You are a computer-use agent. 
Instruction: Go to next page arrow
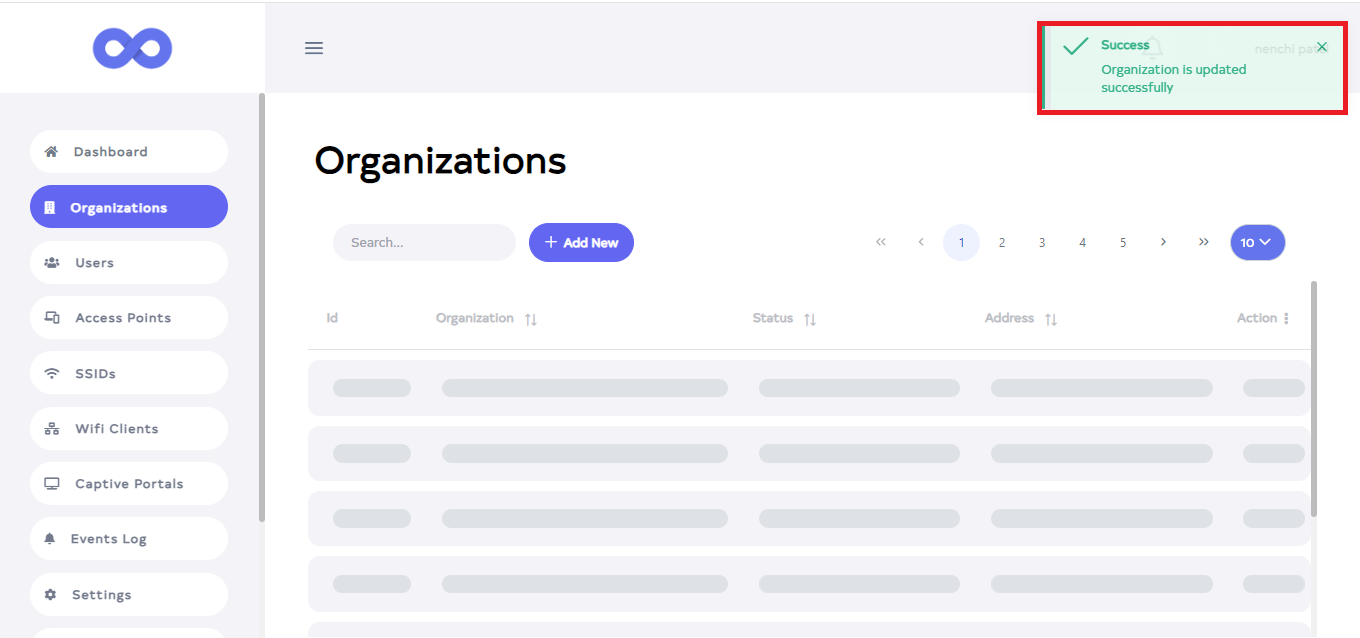(x=1163, y=242)
